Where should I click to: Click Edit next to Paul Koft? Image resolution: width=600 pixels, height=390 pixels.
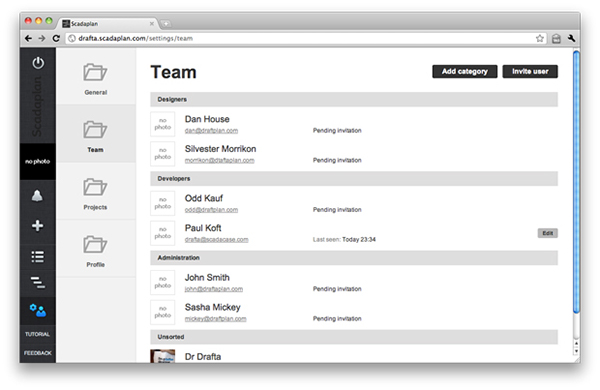click(x=548, y=233)
